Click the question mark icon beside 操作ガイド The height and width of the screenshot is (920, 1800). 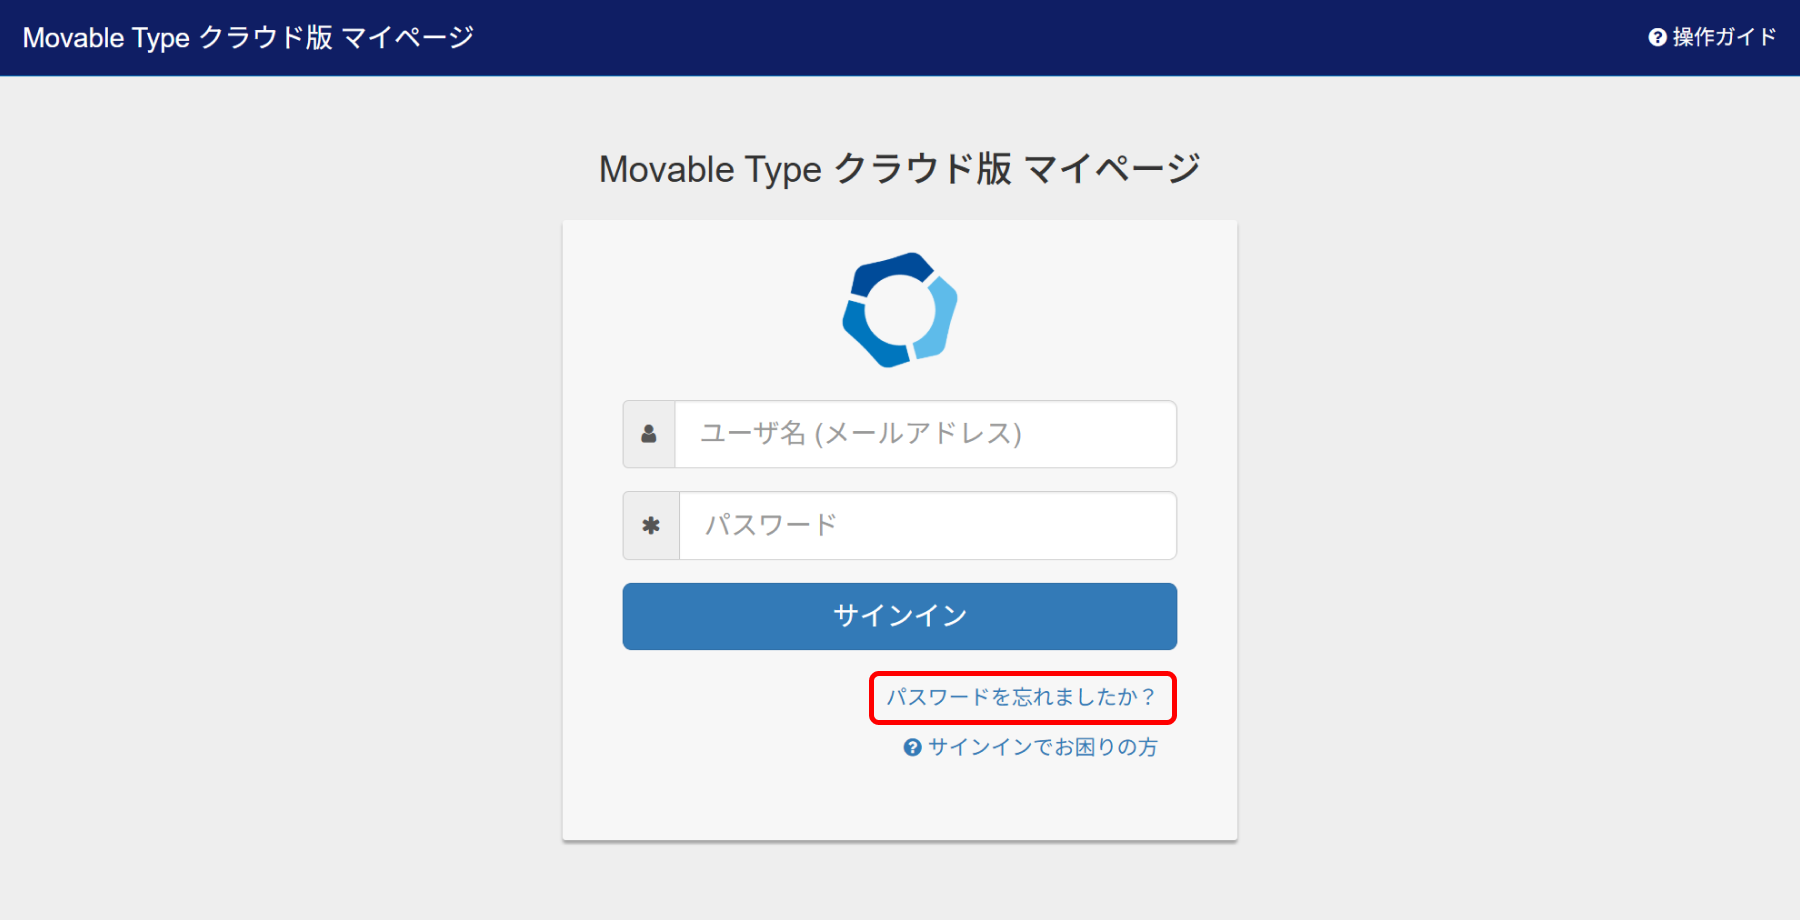(x=1657, y=38)
